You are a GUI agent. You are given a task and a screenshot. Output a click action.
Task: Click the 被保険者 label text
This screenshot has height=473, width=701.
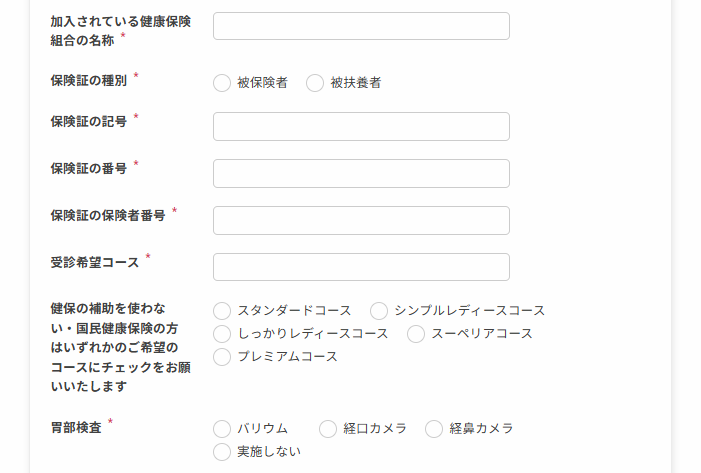[x=262, y=83]
